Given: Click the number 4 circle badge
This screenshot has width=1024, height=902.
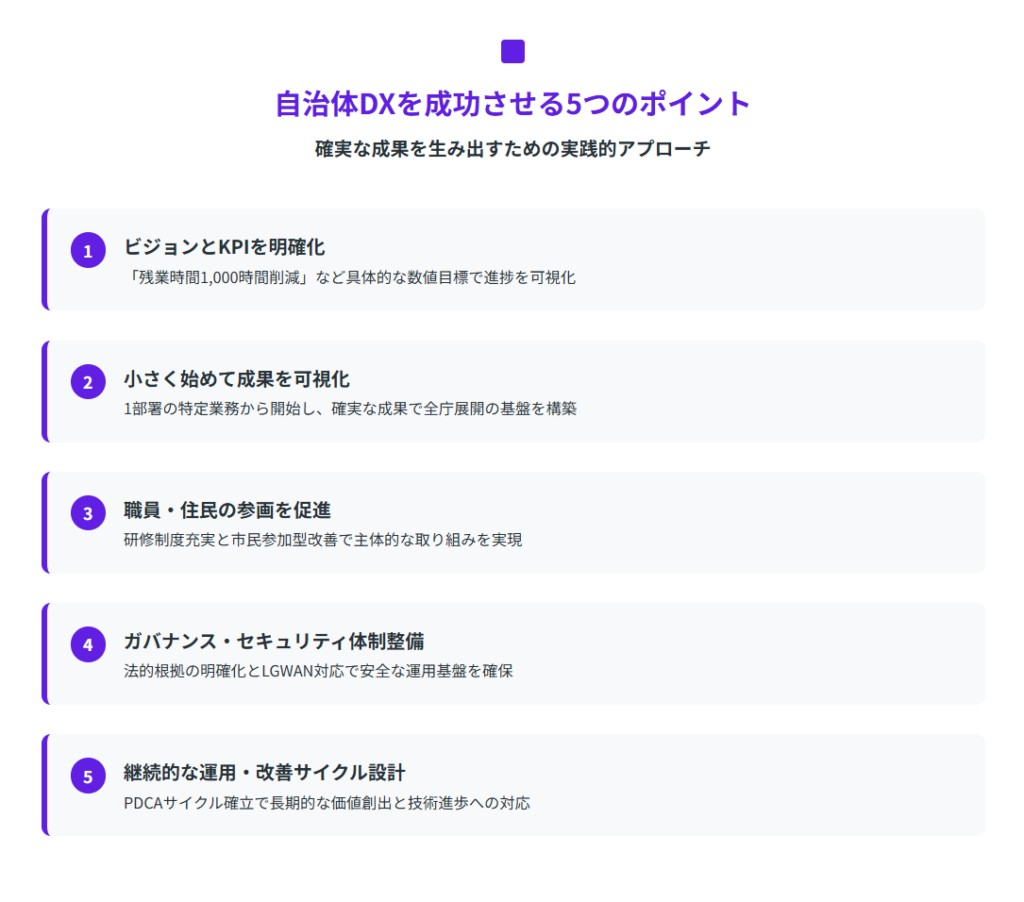Looking at the screenshot, I should (x=88, y=644).
